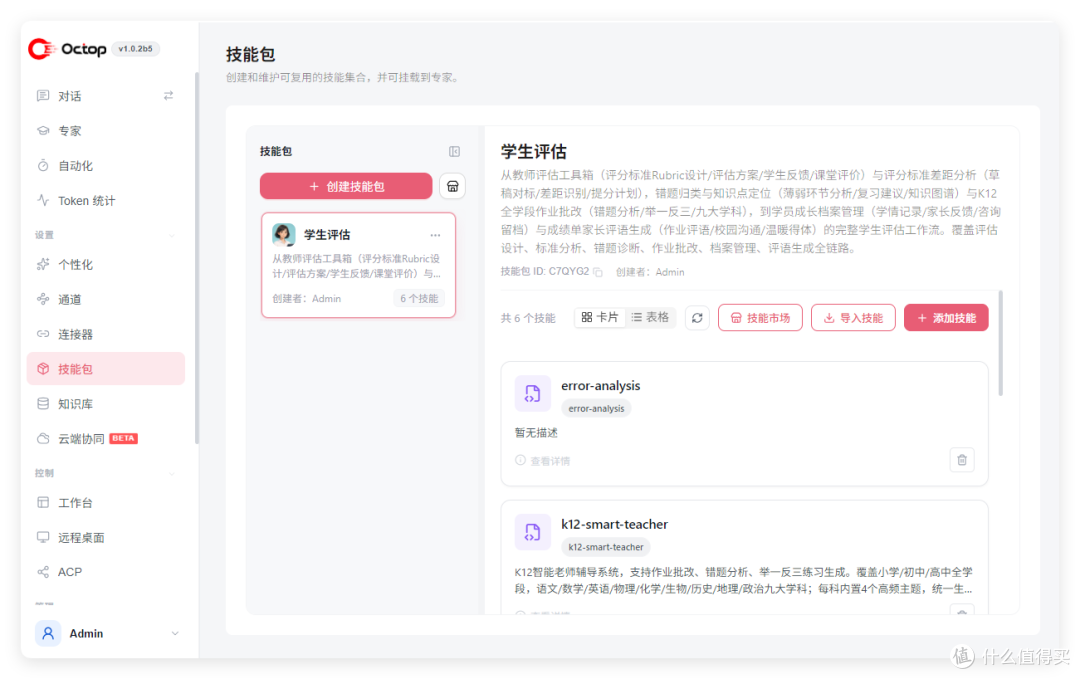Open Token 统计
Screen dimensions: 1080x679
[105, 200]
